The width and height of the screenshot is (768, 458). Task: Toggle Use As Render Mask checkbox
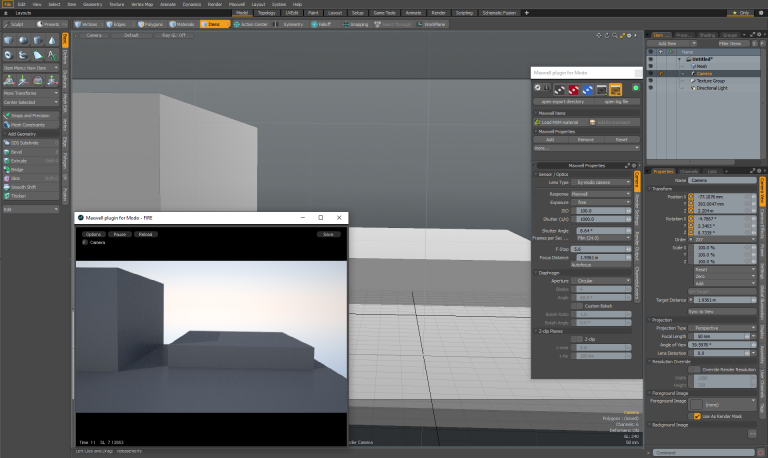(x=697, y=416)
